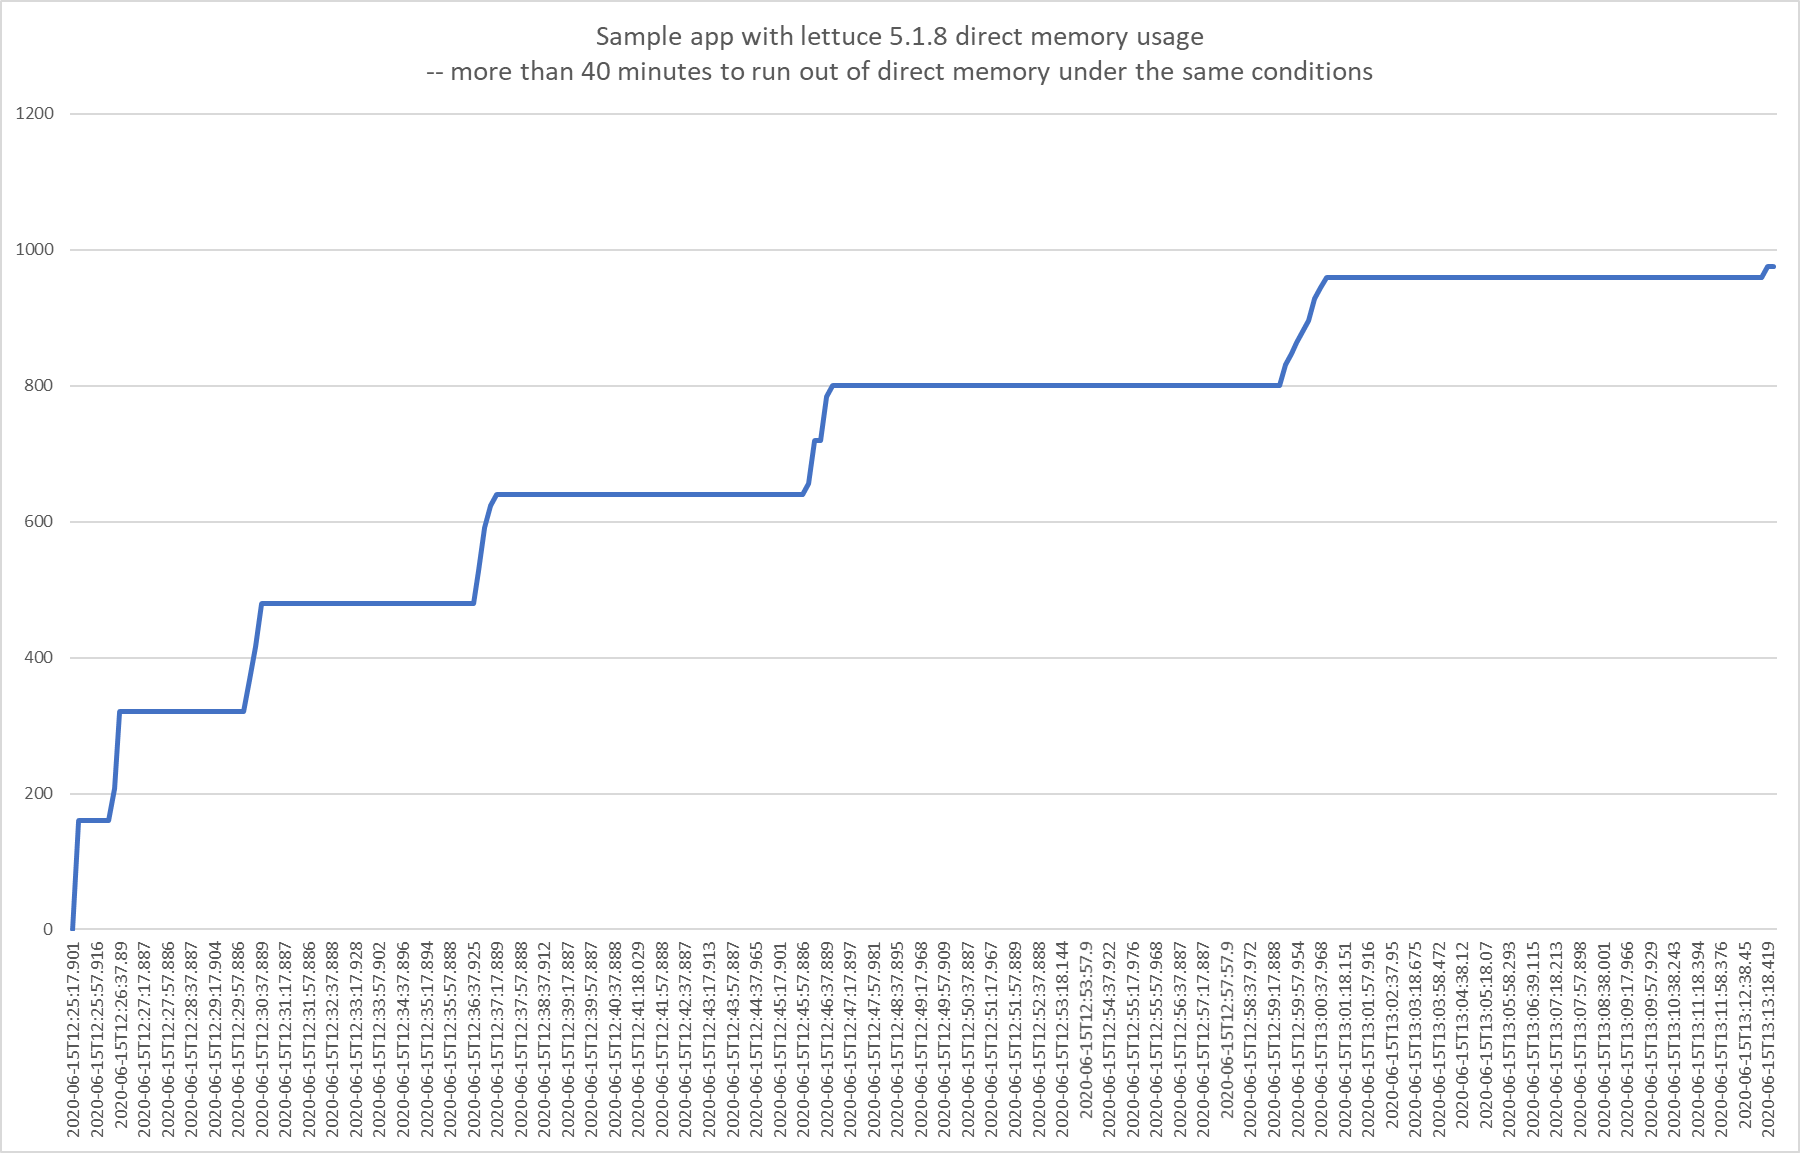
Task: Click x-axis label "2020-06-15T12:45:17.901"
Action: [780, 1039]
